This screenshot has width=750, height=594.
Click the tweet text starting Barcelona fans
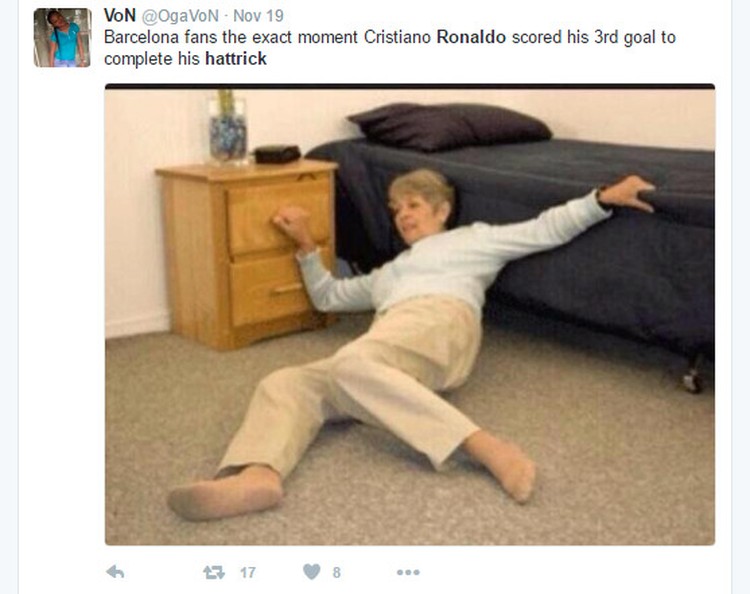tap(390, 48)
